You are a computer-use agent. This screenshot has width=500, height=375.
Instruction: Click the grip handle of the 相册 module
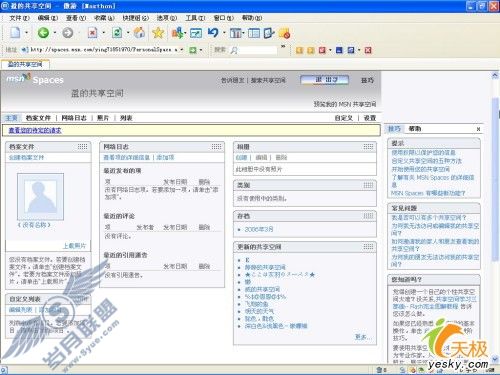pyautogui.click(x=368, y=147)
